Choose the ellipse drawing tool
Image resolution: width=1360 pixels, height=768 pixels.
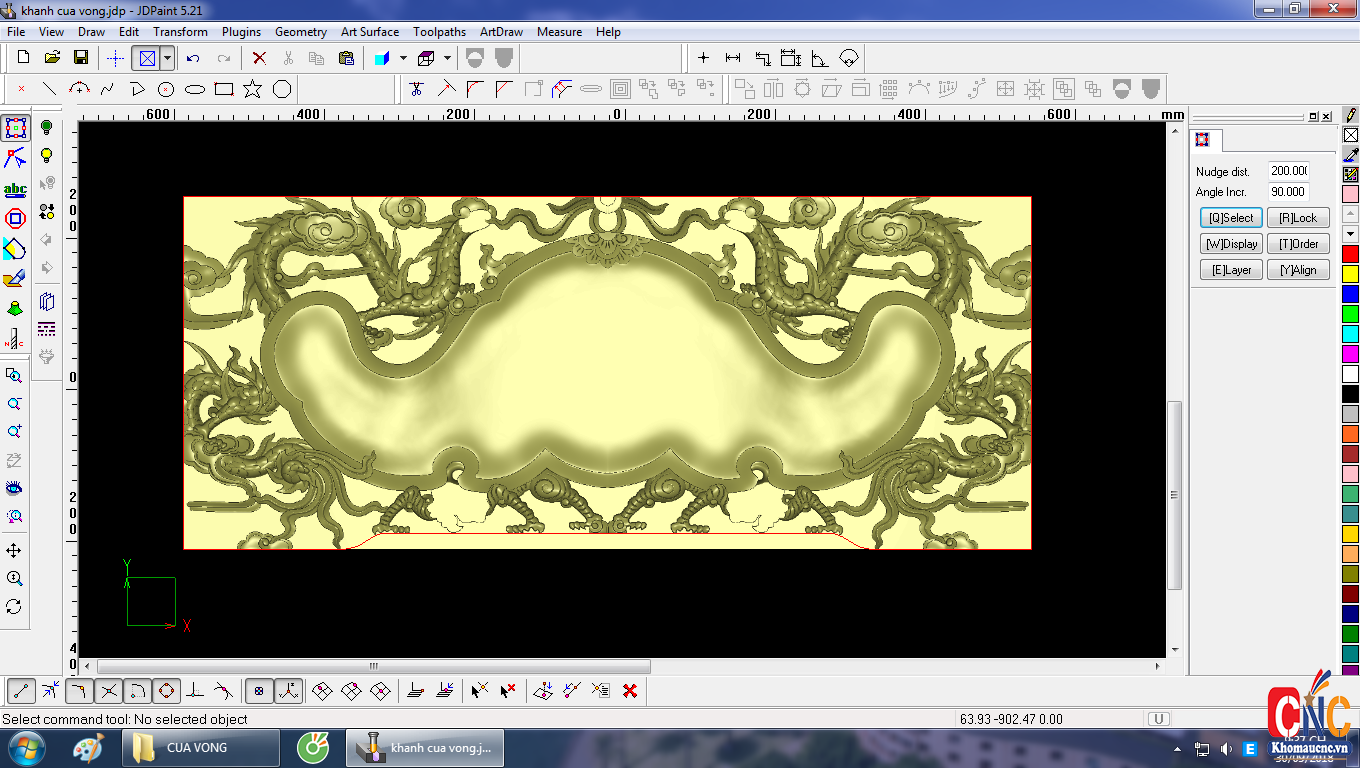coord(195,89)
